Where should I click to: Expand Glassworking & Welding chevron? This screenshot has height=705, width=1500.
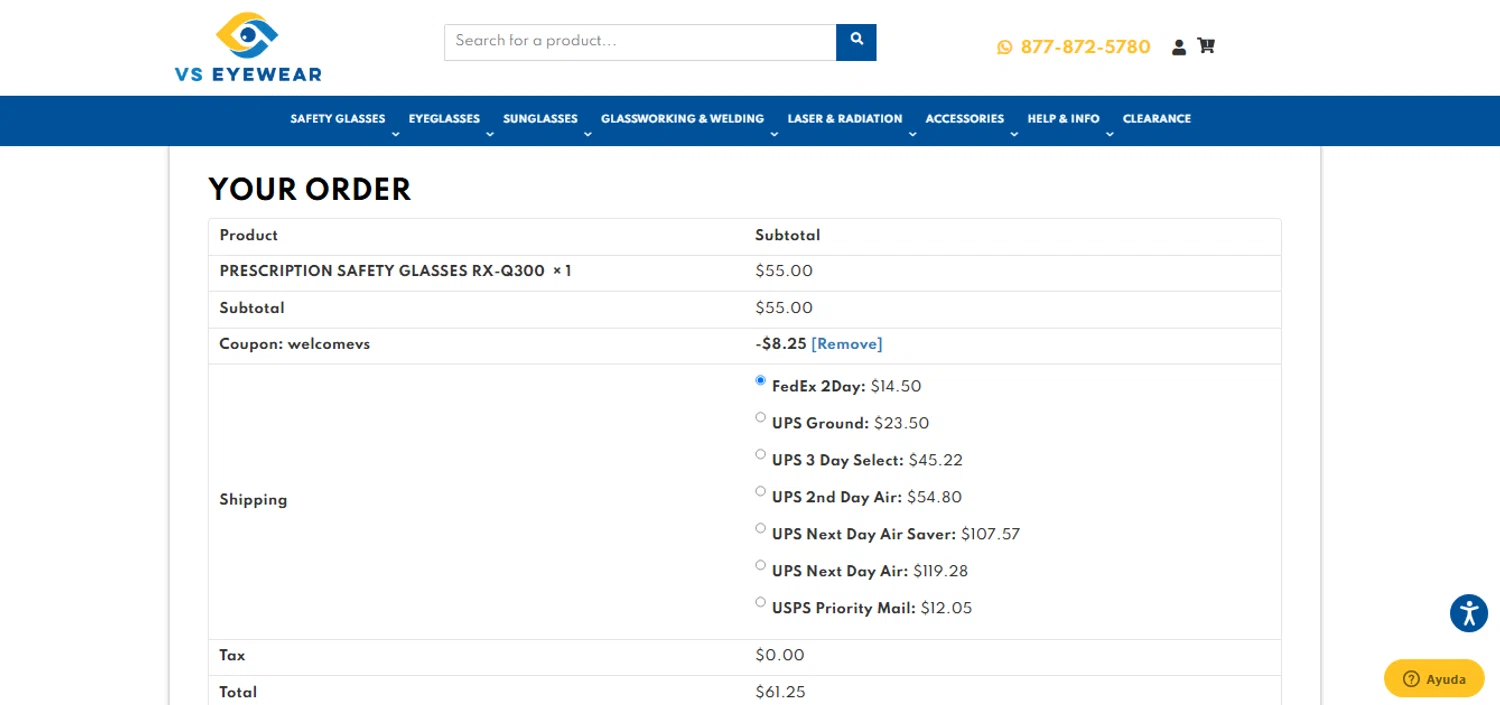coord(774,135)
